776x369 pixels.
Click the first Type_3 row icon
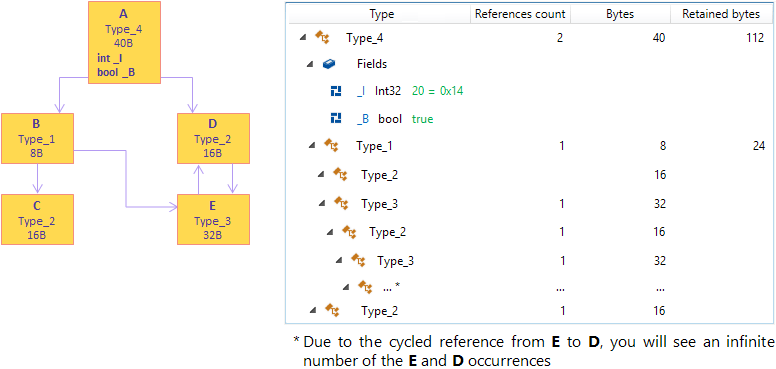(x=341, y=202)
